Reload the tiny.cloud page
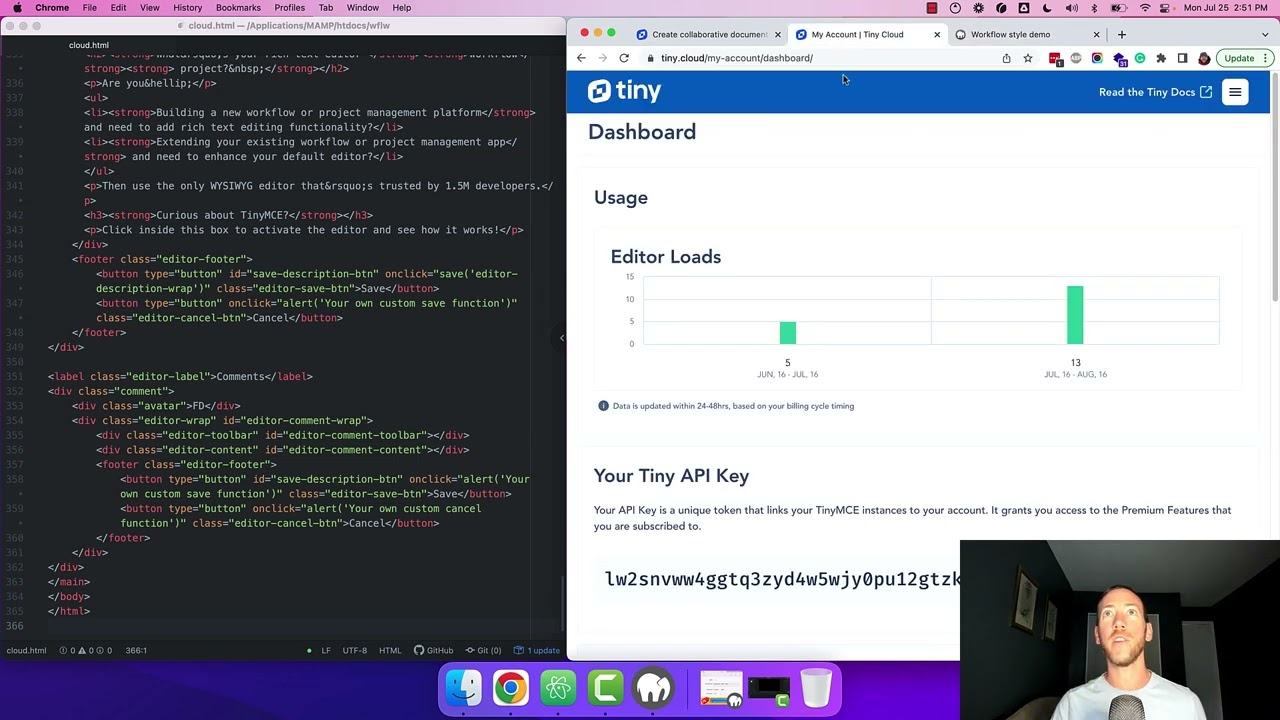This screenshot has height=720, width=1280. 624,58
